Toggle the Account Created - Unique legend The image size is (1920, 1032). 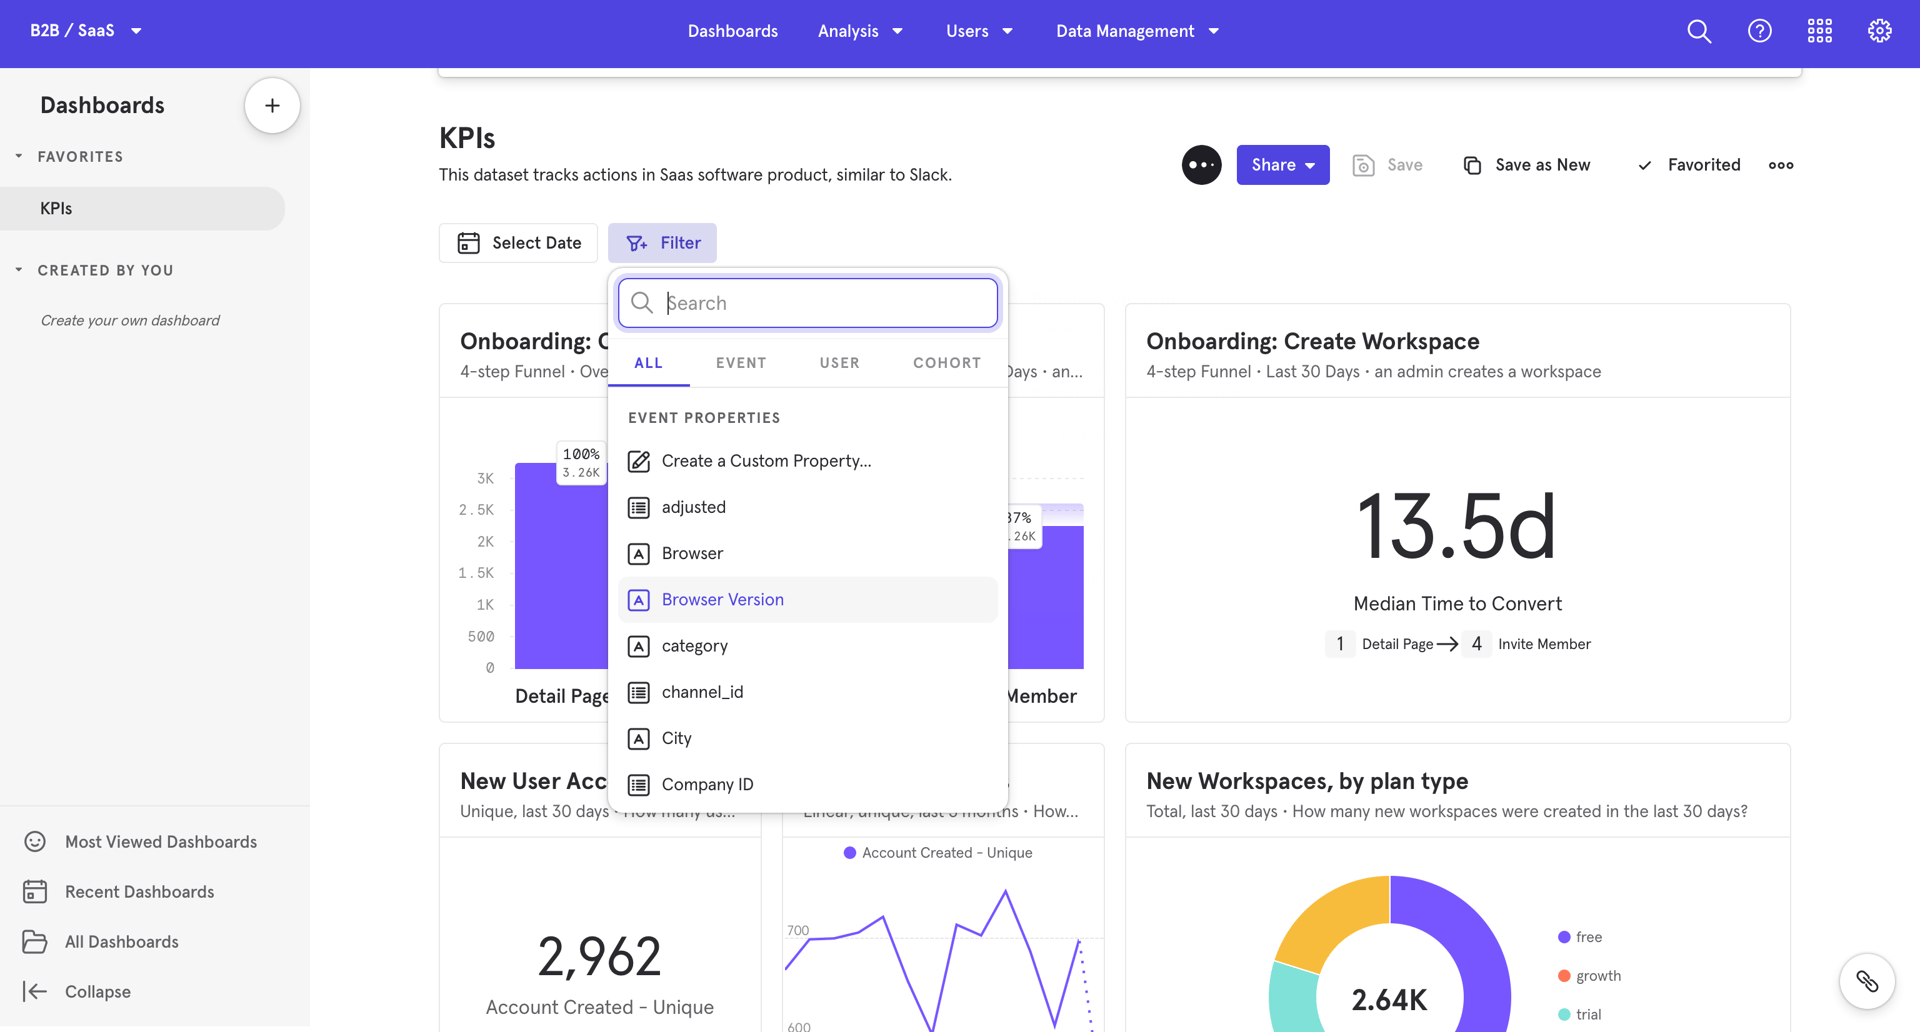(x=938, y=853)
